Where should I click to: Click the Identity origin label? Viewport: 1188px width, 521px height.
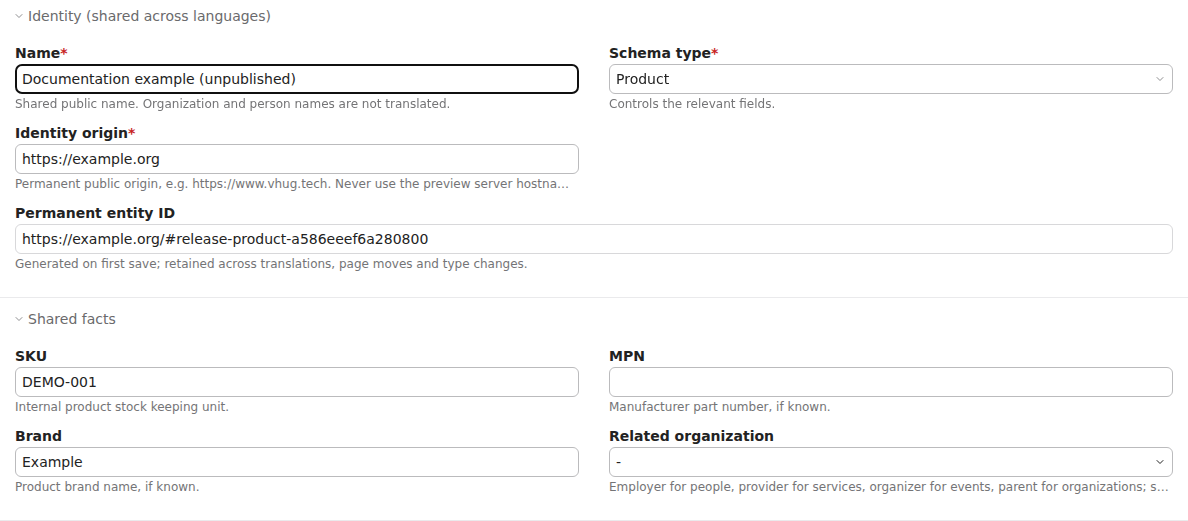pyautogui.click(x=75, y=133)
